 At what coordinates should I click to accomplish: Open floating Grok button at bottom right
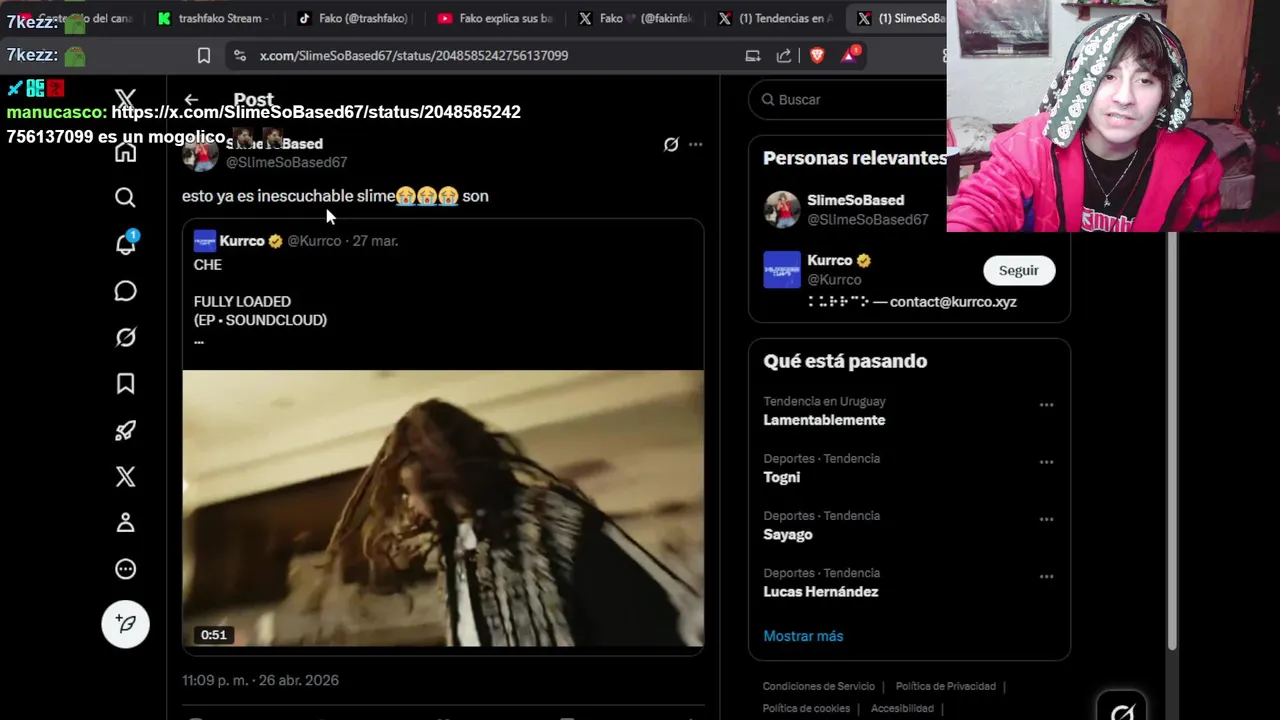(1122, 708)
